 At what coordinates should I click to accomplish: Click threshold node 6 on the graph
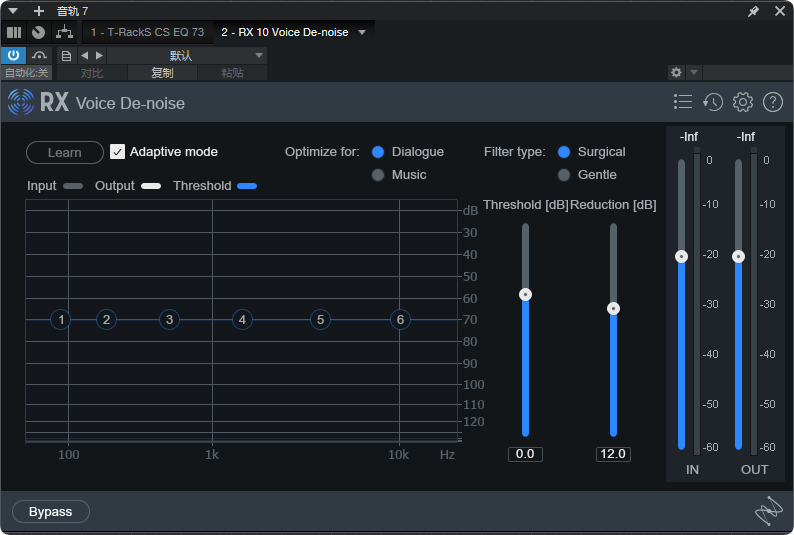pyautogui.click(x=400, y=319)
